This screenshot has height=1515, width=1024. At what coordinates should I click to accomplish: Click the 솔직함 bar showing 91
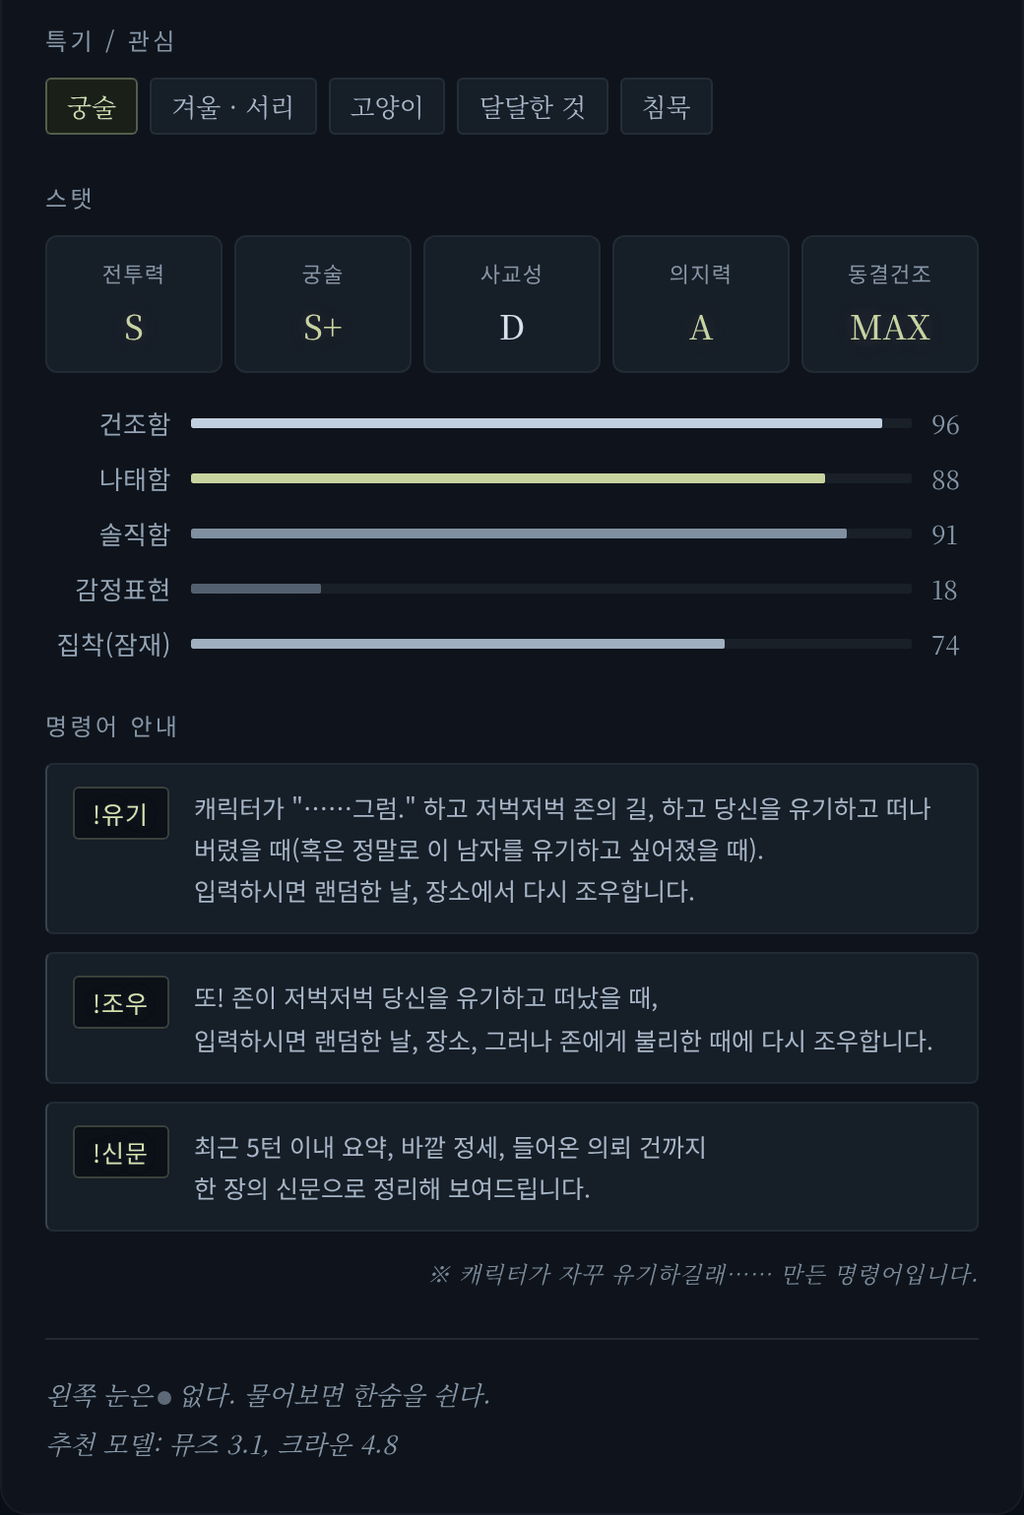(x=551, y=533)
